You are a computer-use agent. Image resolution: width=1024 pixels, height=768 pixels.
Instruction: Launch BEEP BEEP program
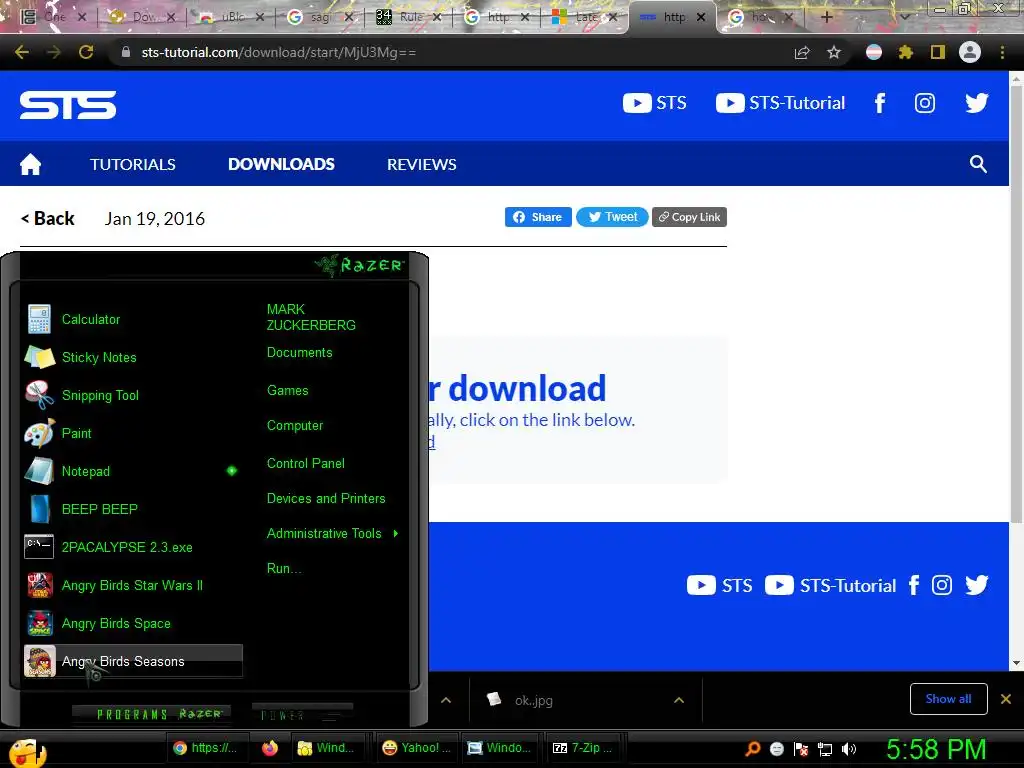click(x=131, y=509)
